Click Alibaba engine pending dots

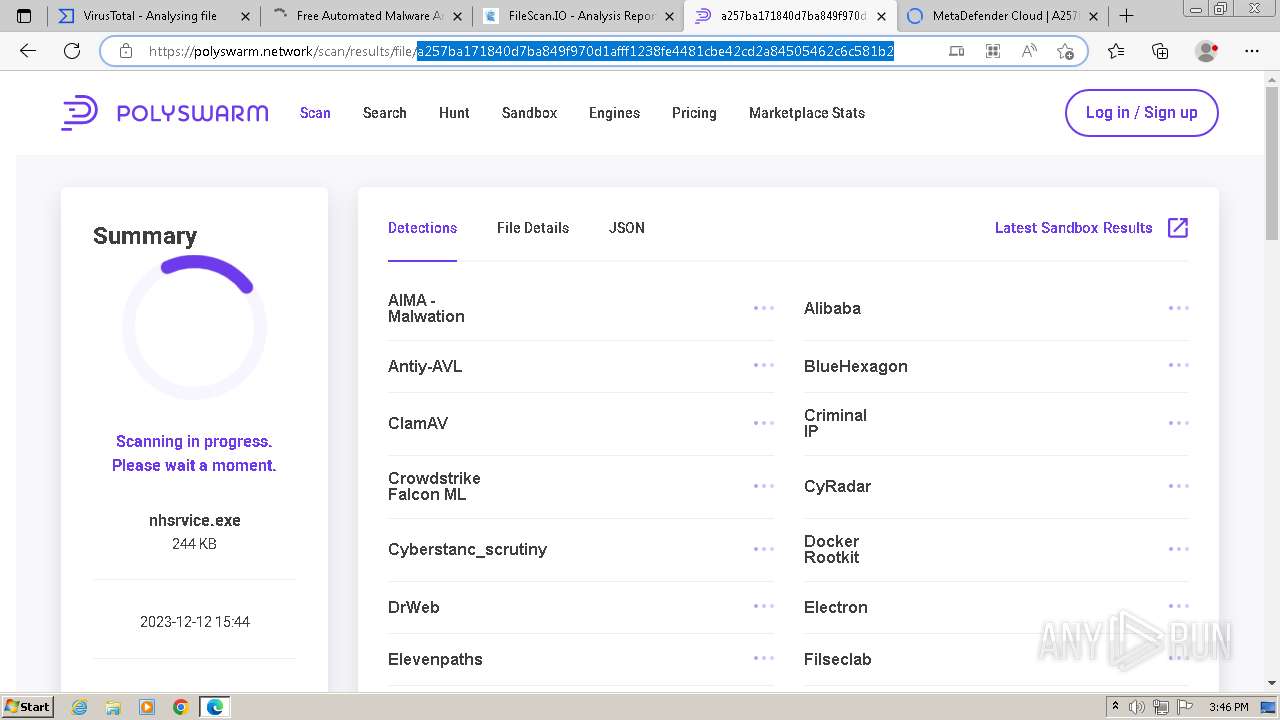coord(1179,308)
